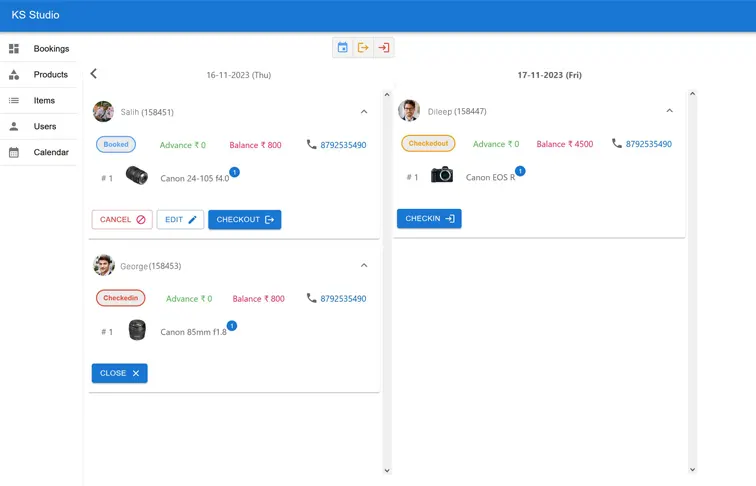The image size is (756, 486).
Task: Click George(158453) name text
Action: [x=150, y=266]
